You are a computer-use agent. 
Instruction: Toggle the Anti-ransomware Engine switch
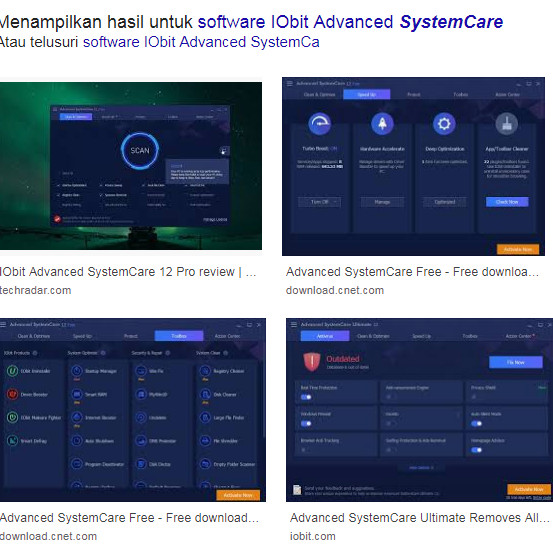tap(391, 397)
